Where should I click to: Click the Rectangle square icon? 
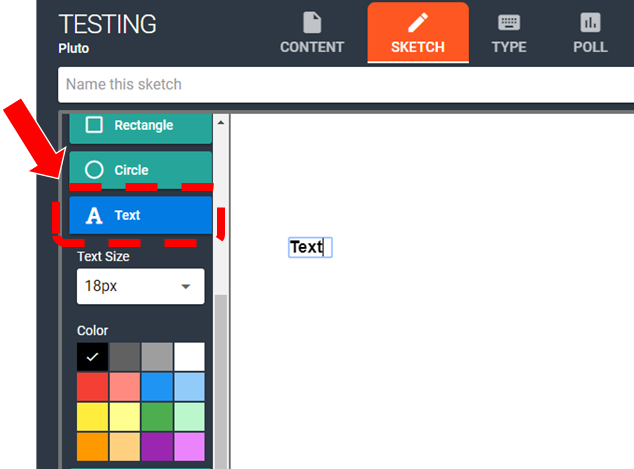coord(94,125)
